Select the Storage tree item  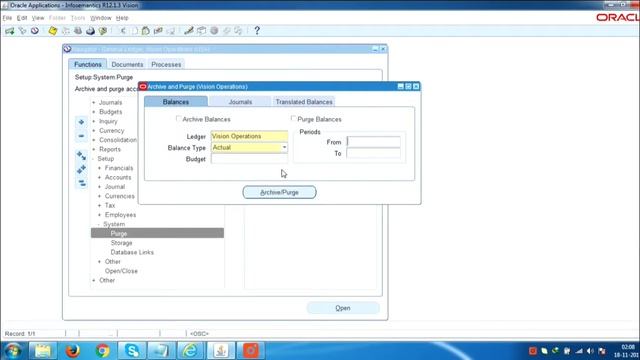click(121, 243)
